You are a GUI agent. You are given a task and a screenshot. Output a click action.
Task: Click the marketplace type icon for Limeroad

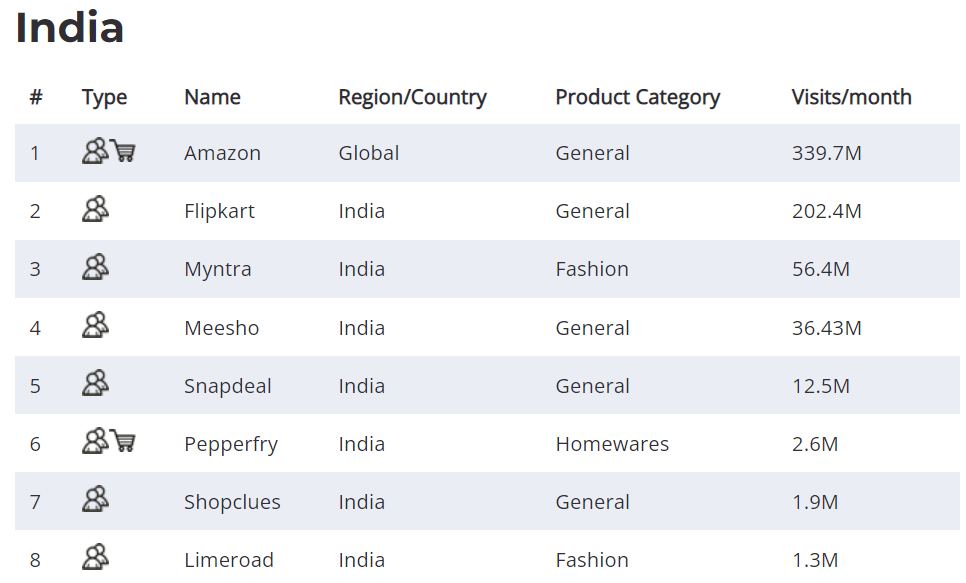point(95,557)
